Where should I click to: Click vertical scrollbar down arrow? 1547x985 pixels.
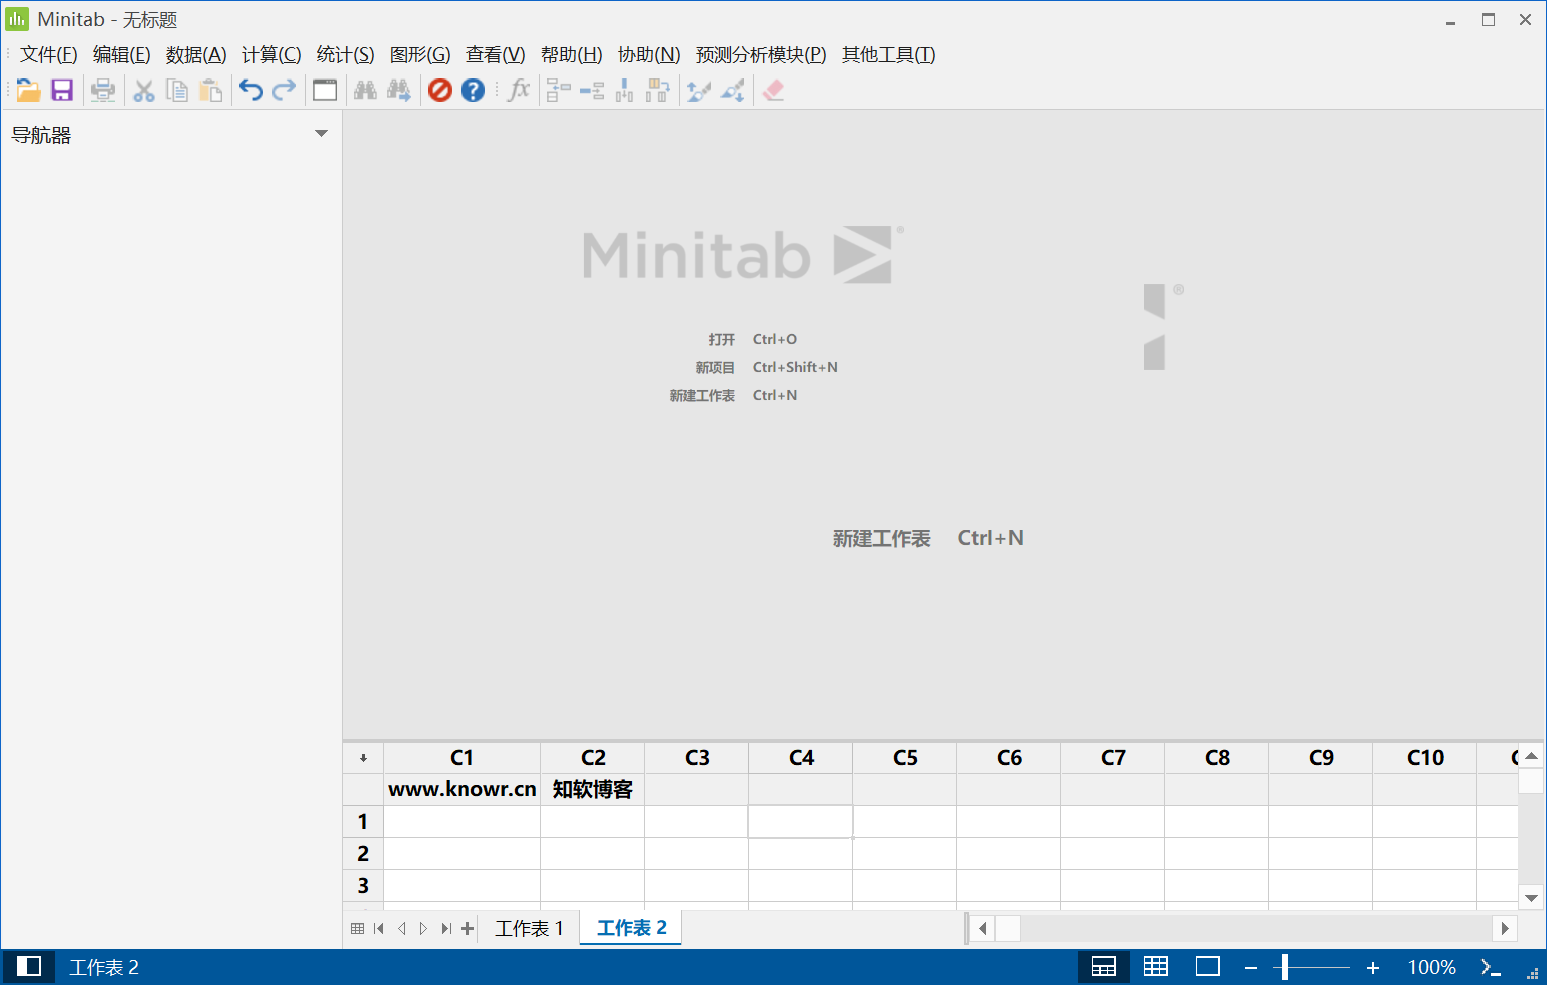(1531, 898)
